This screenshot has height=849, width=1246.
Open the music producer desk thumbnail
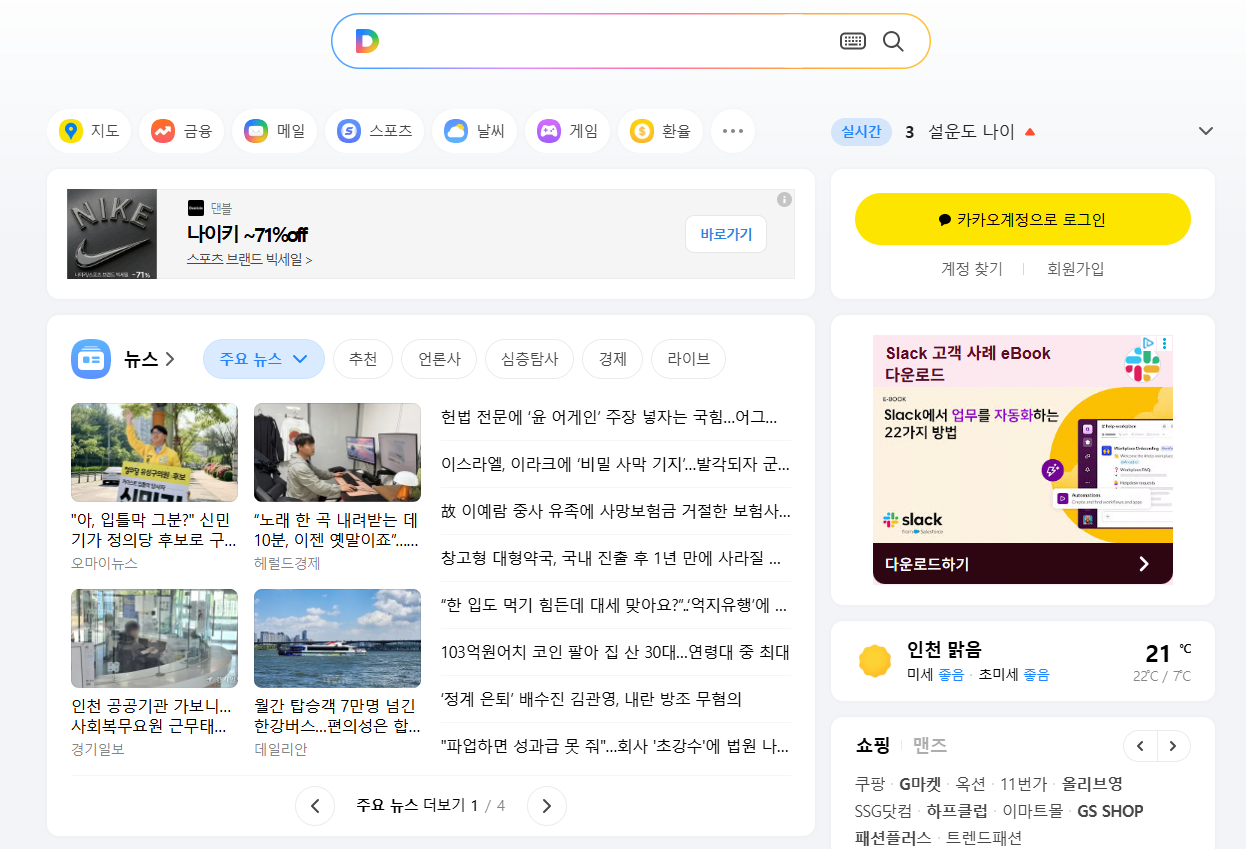(x=337, y=452)
